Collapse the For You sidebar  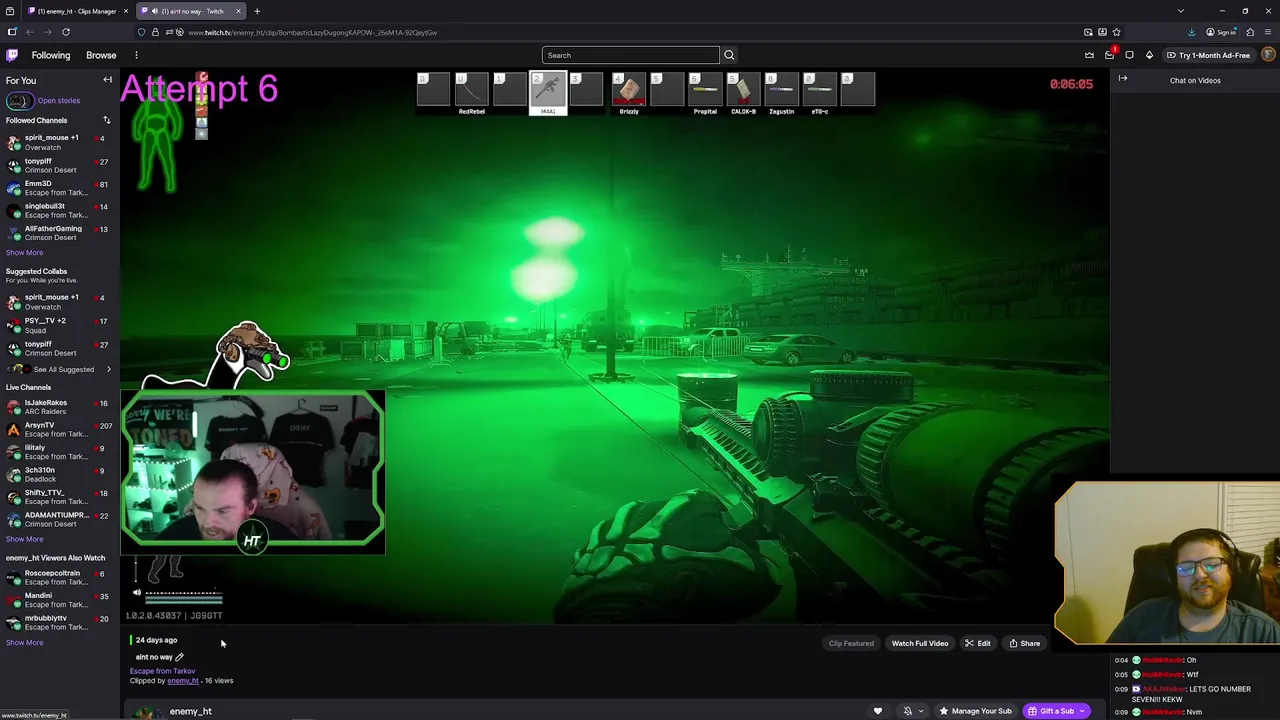[x=107, y=80]
